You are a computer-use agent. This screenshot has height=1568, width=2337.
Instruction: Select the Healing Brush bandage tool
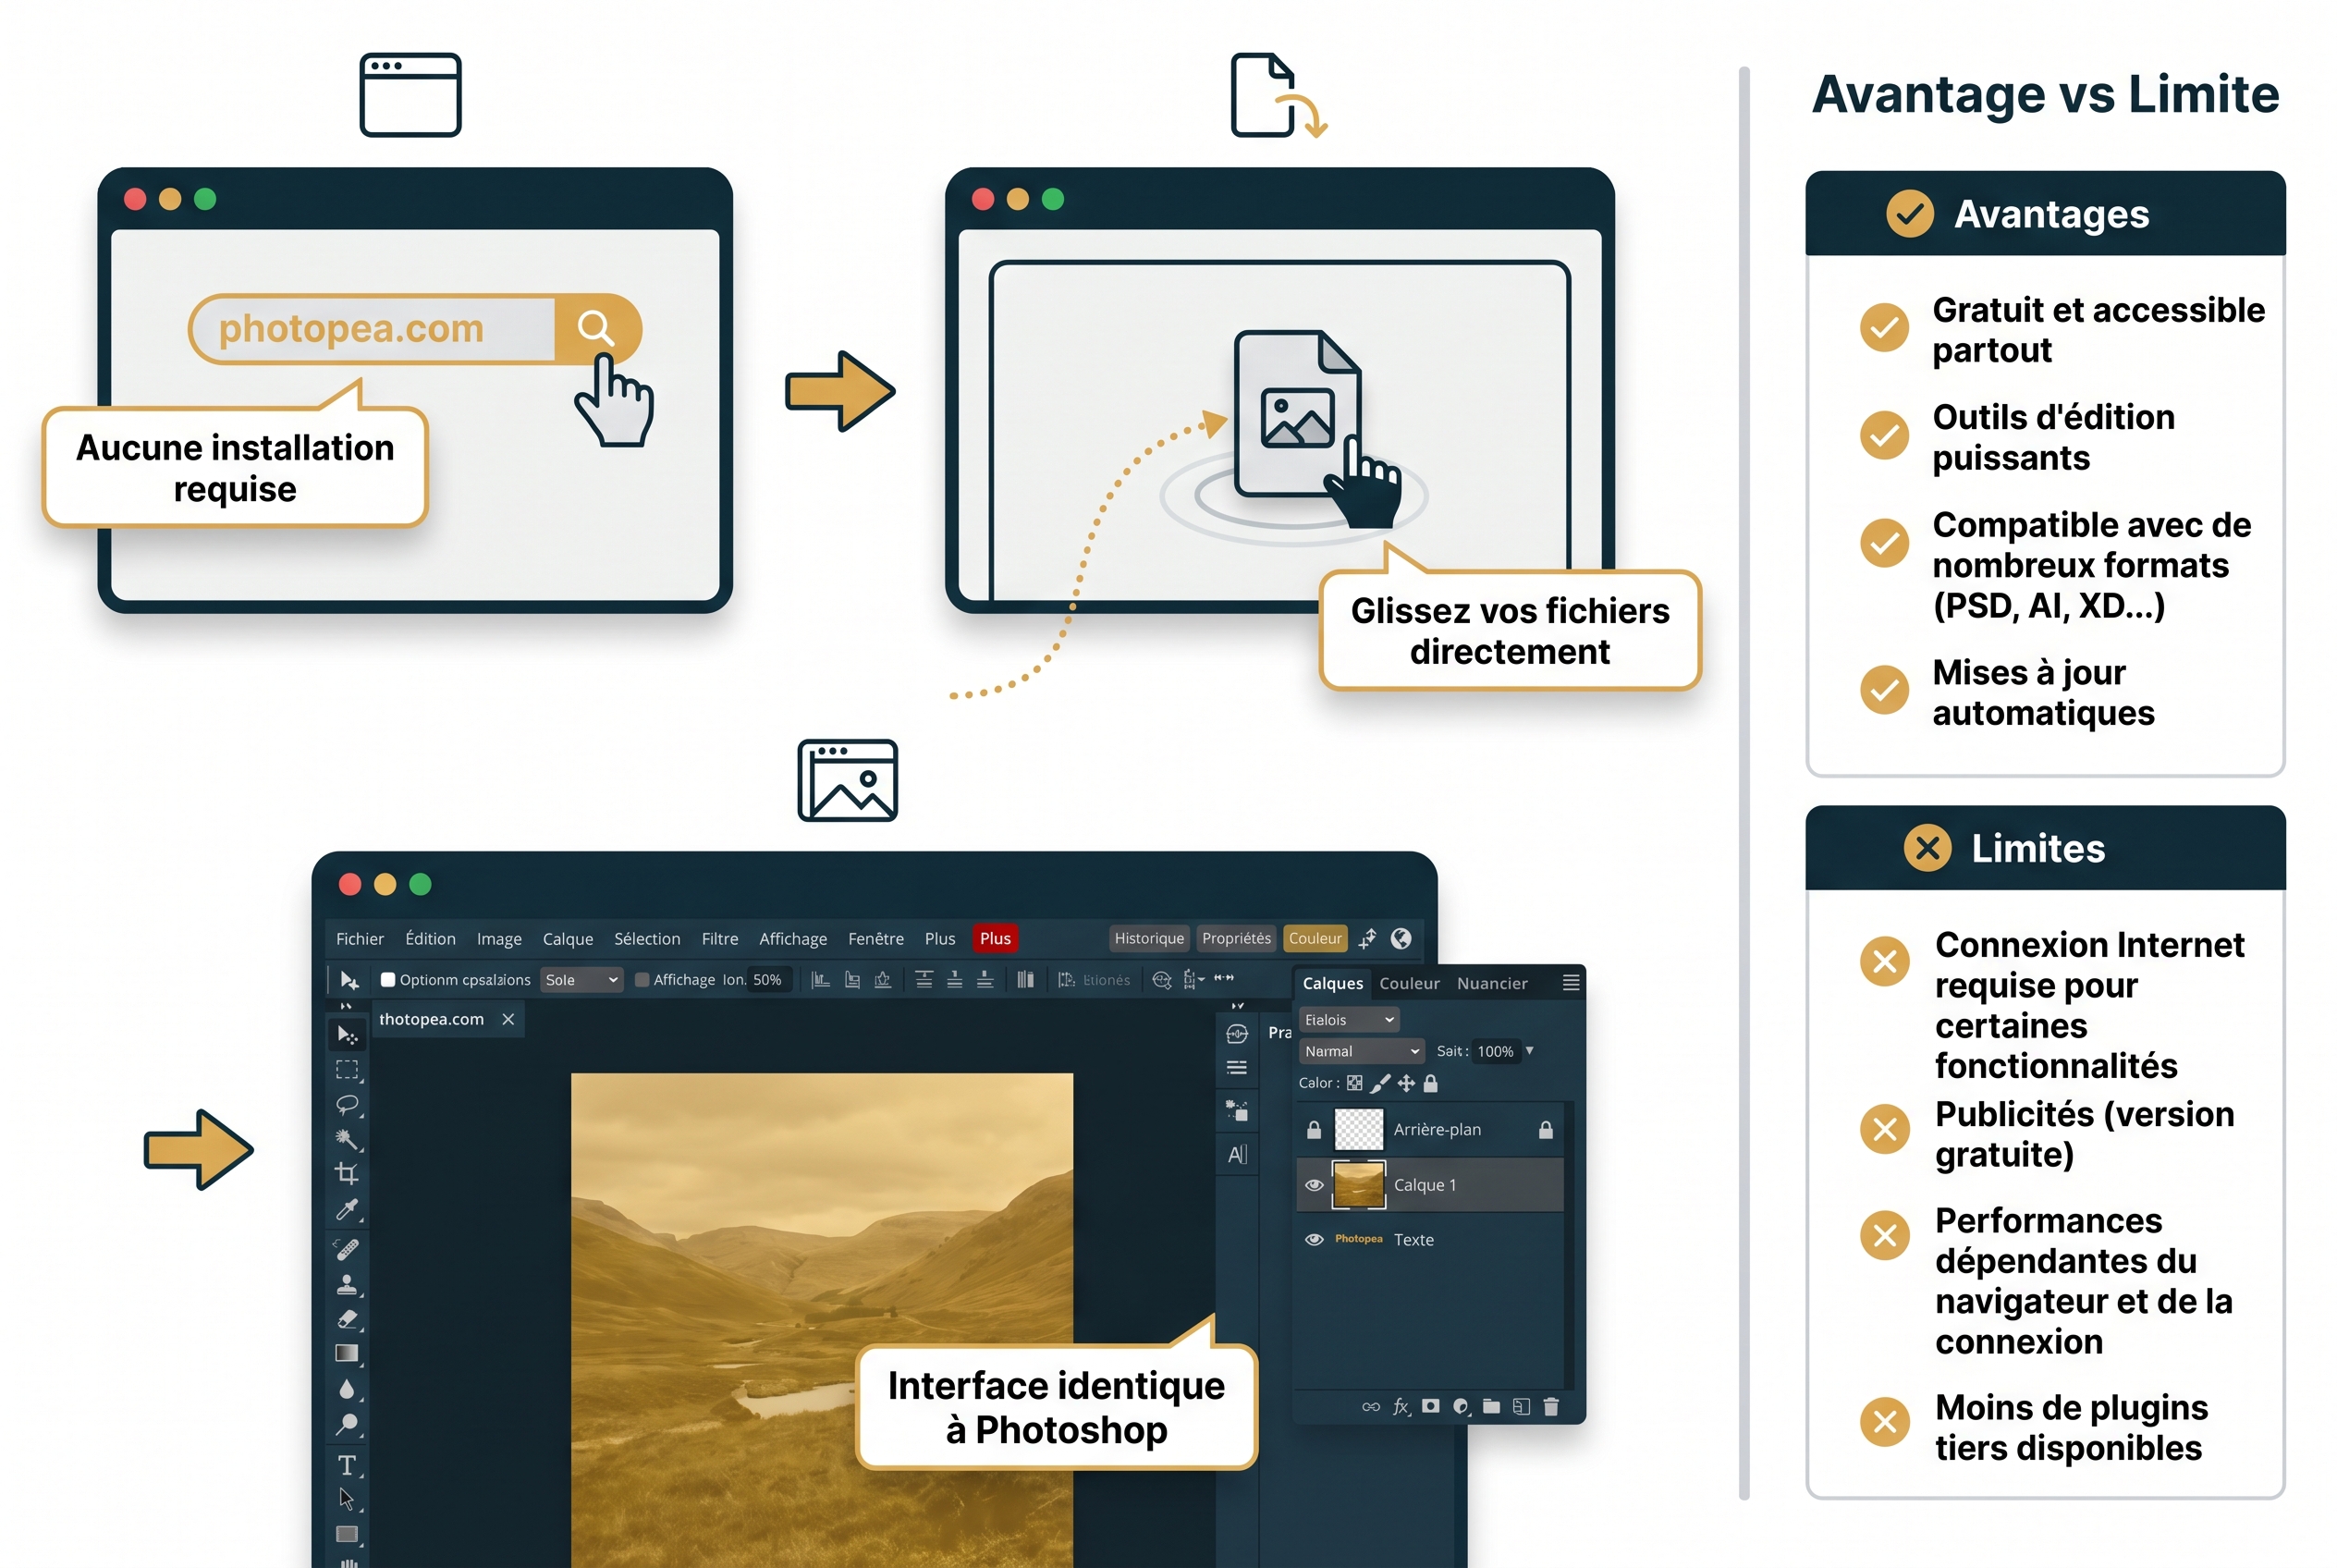click(x=347, y=1249)
